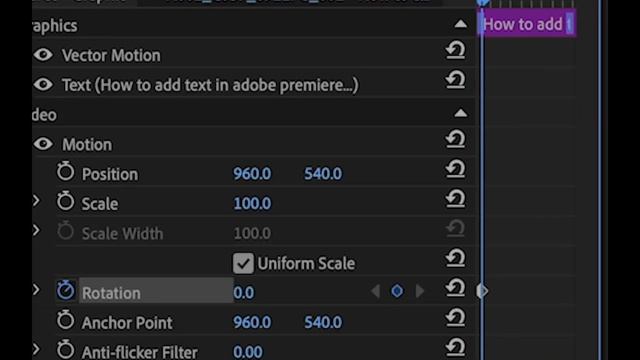
Task: Toggle Anchor Point animation stopwatch
Action: click(x=65, y=320)
